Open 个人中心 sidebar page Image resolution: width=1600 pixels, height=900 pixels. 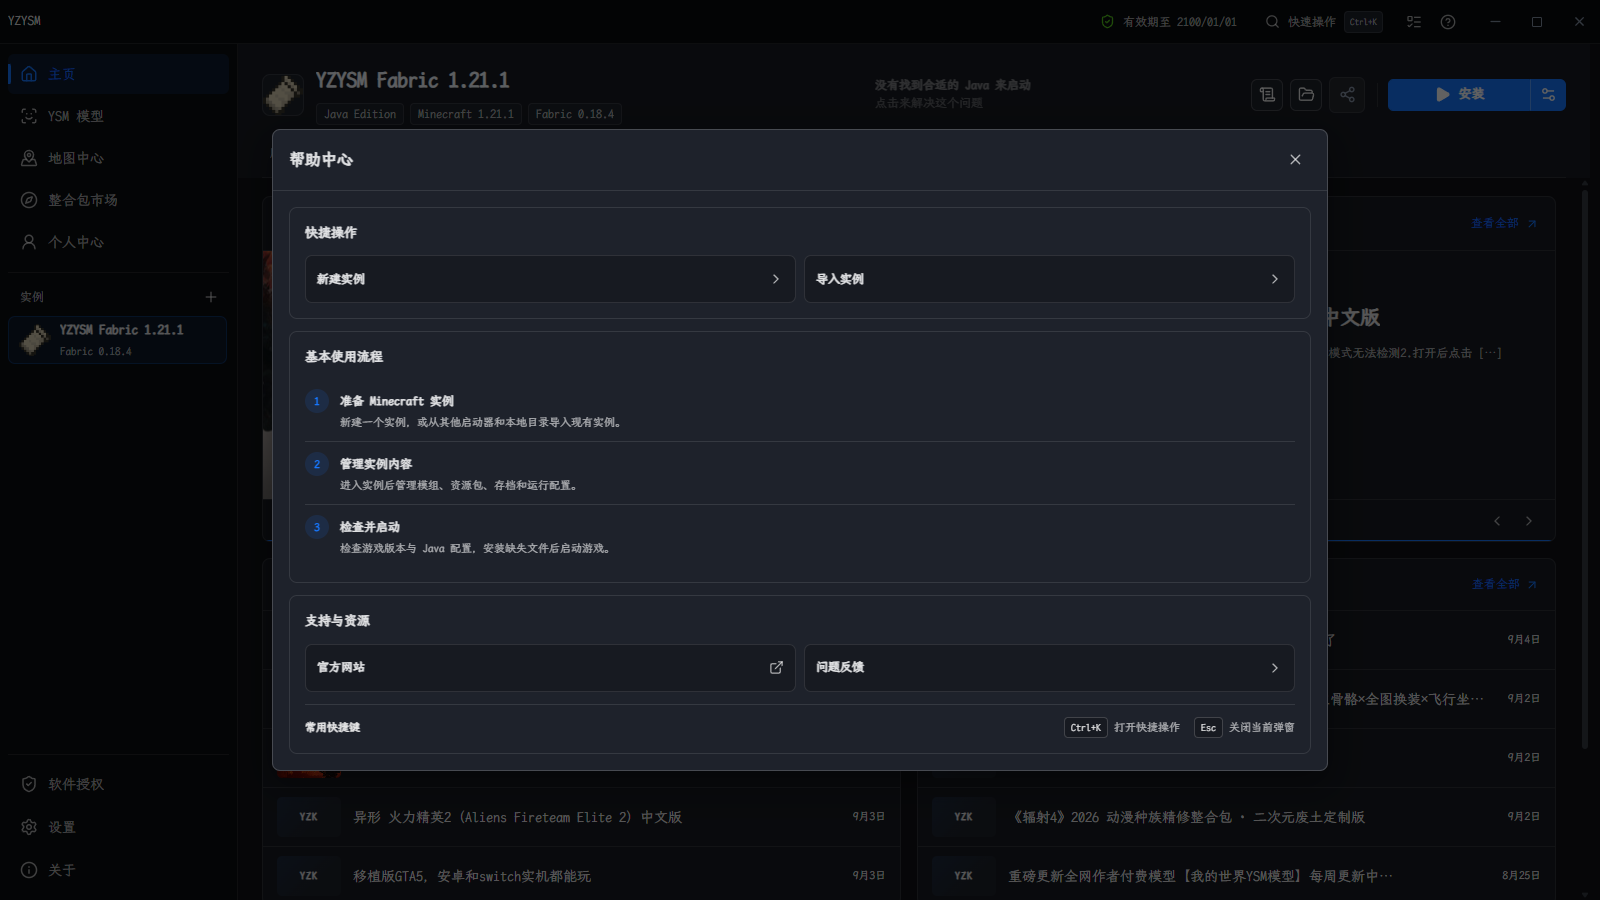coord(118,242)
